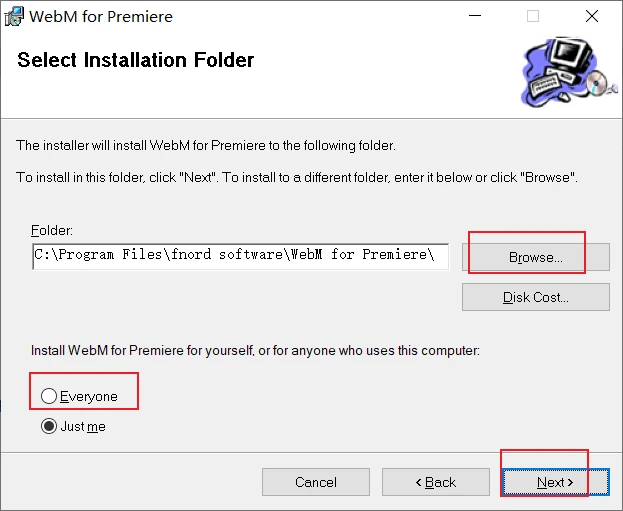Show Disk Cost information
This screenshot has height=511, width=623.
(535, 297)
